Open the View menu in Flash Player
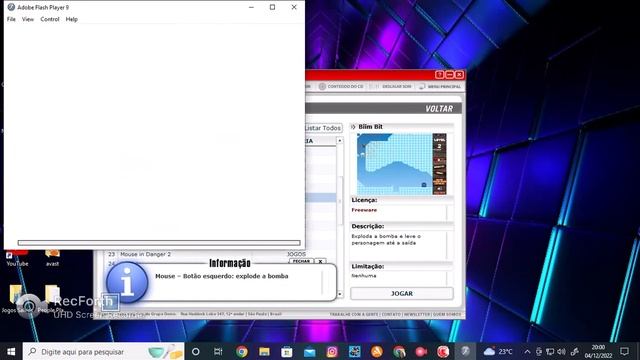This screenshot has height=360, width=640. 28,19
